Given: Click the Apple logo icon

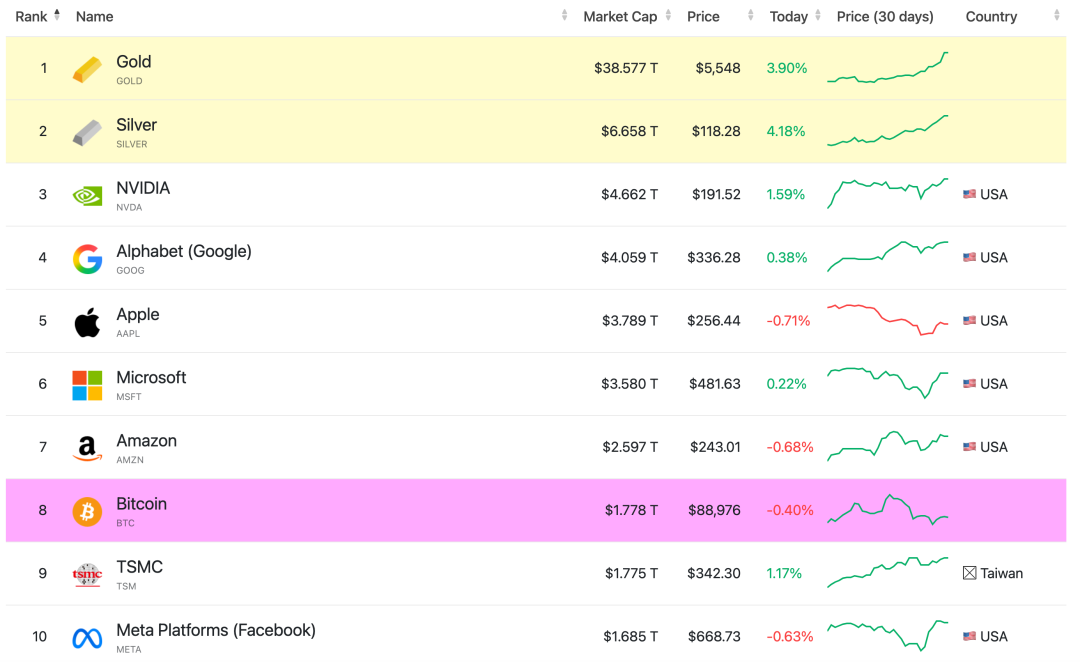Looking at the screenshot, I should (x=87, y=322).
